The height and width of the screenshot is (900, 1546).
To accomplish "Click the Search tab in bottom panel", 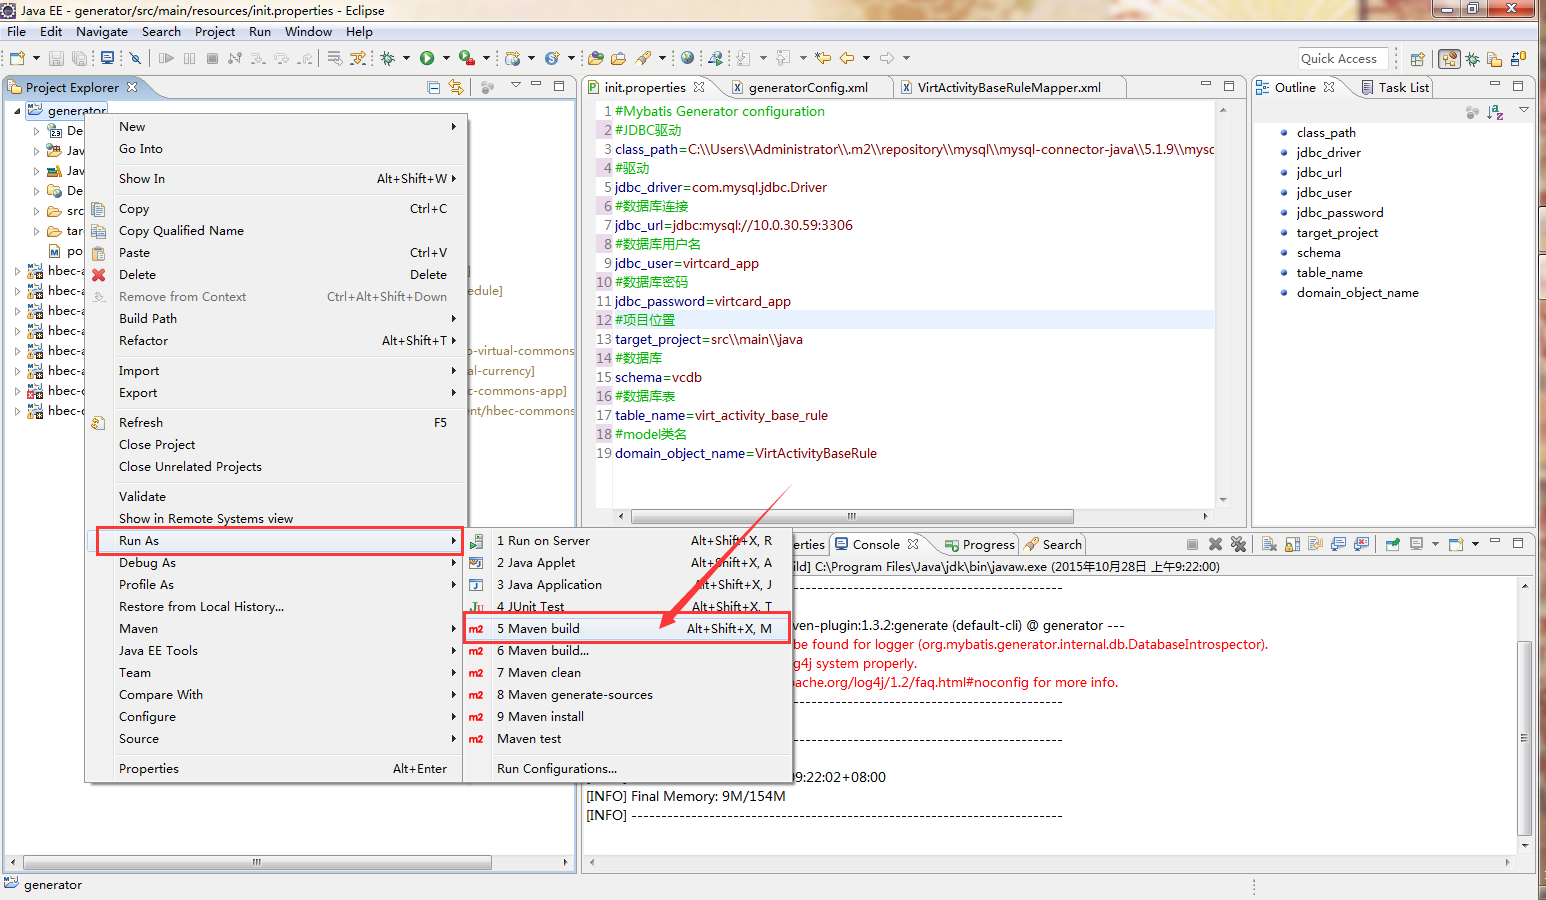I will click(1053, 545).
